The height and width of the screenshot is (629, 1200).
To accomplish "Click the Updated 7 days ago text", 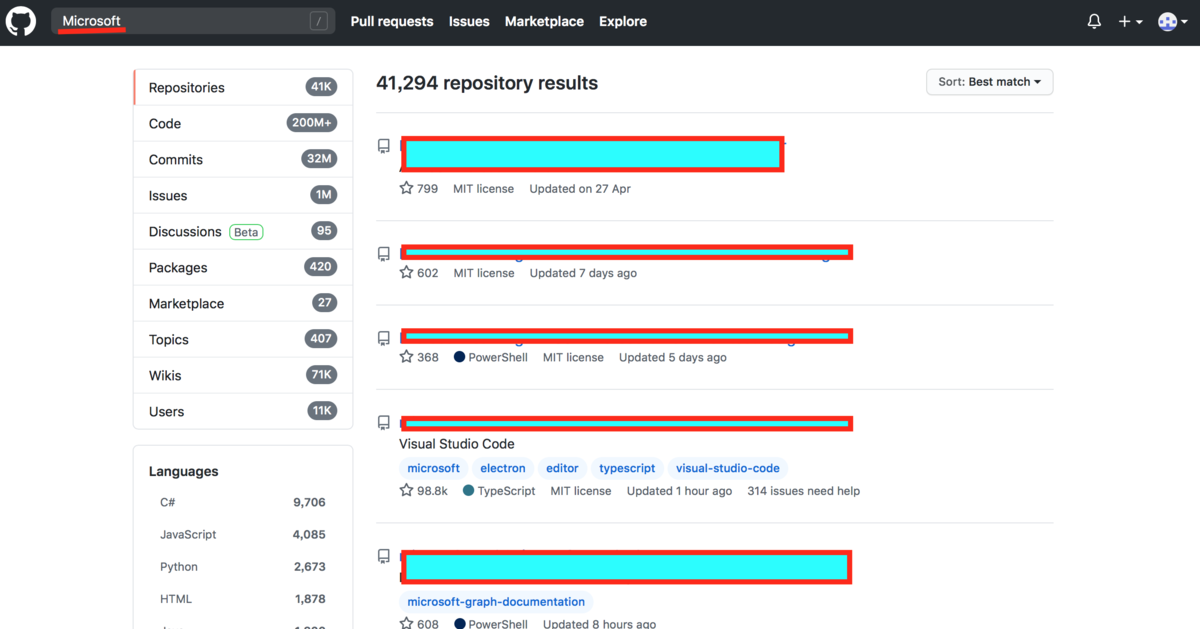I will 583,272.
